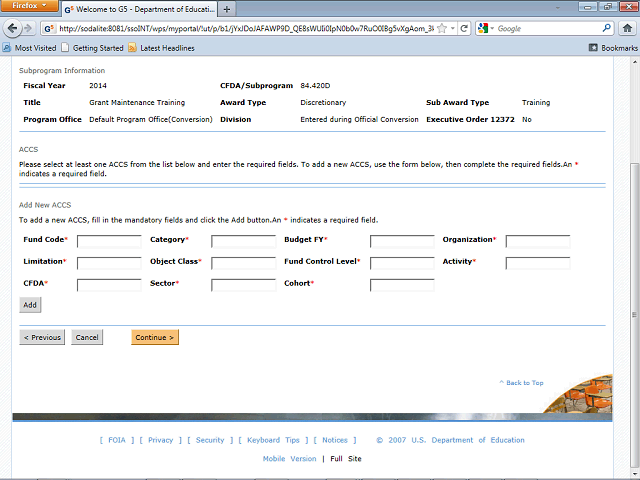Viewport: 640px width, 480px height.
Task: Click the vertical scrollbar thumb
Action: pyautogui.click(x=634, y=314)
